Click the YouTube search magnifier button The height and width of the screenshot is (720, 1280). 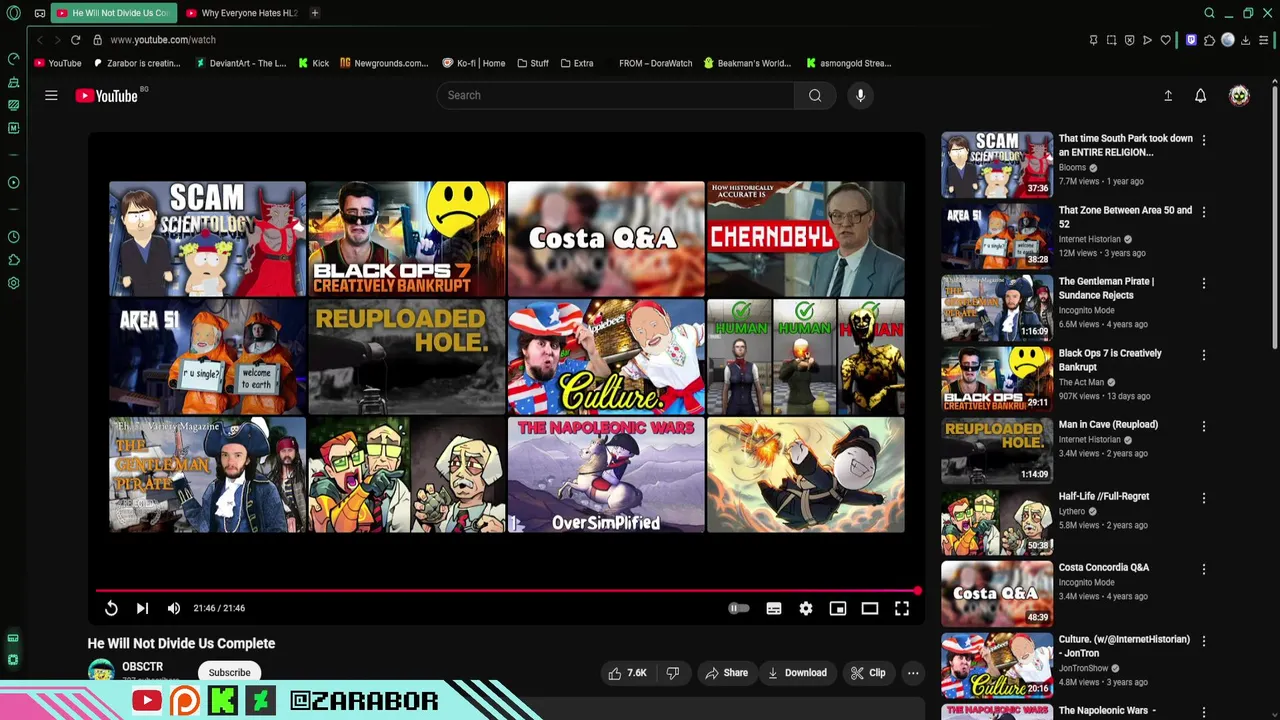pyautogui.click(x=815, y=95)
